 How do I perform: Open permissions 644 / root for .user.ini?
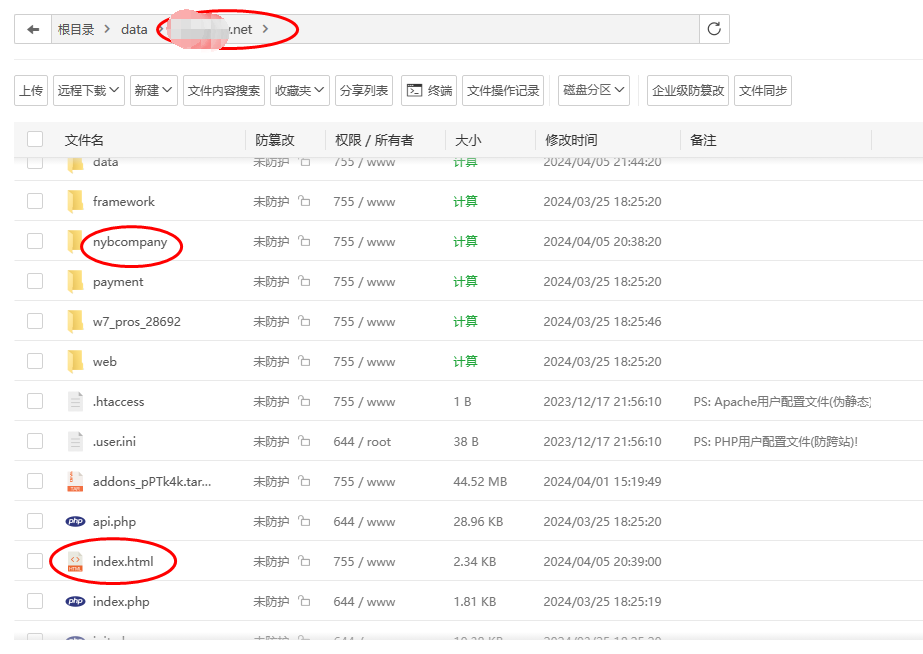coord(362,441)
